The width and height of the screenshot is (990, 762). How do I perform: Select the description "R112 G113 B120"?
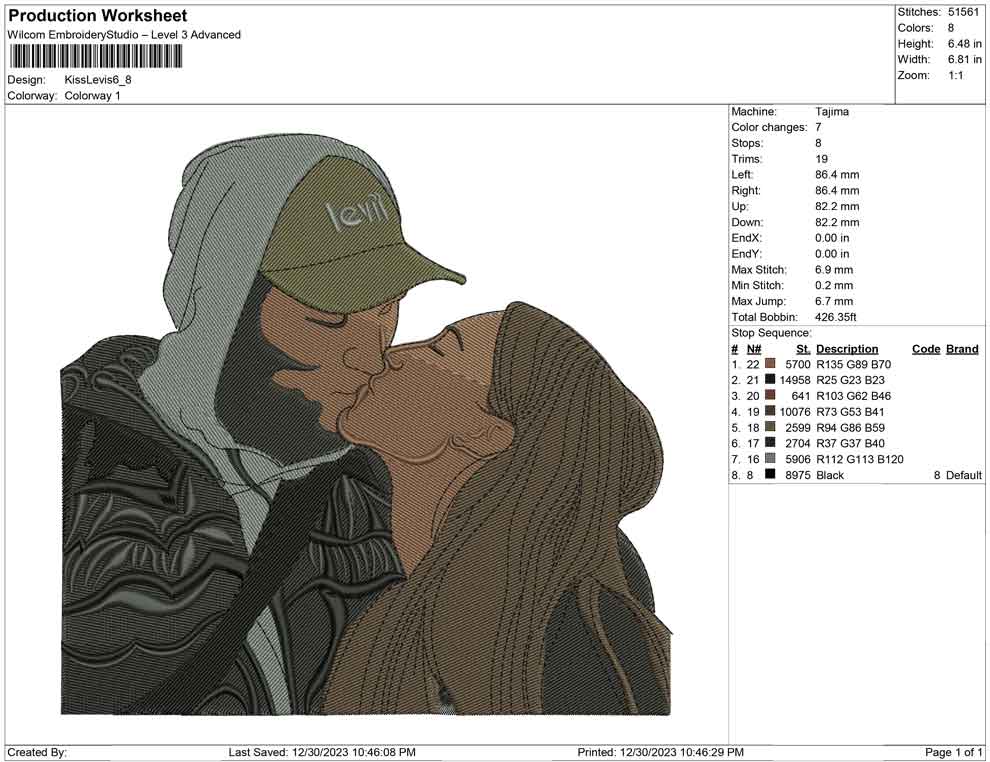[x=859, y=459]
